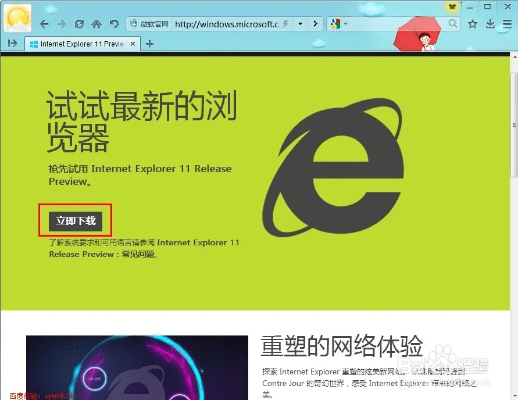Screen dimensions: 518x400
Task: Open a new tab with plus icon
Action: click(x=150, y=44)
